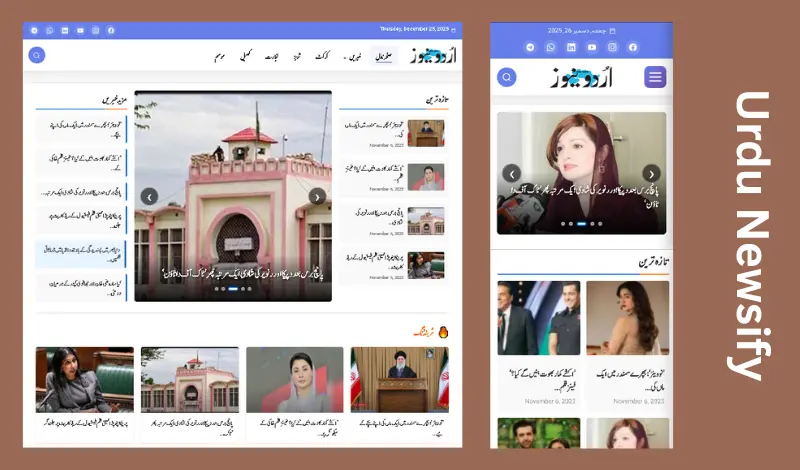The height and width of the screenshot is (470, 800).
Task: Show previous slide in mobile slider
Action: (x=512, y=174)
